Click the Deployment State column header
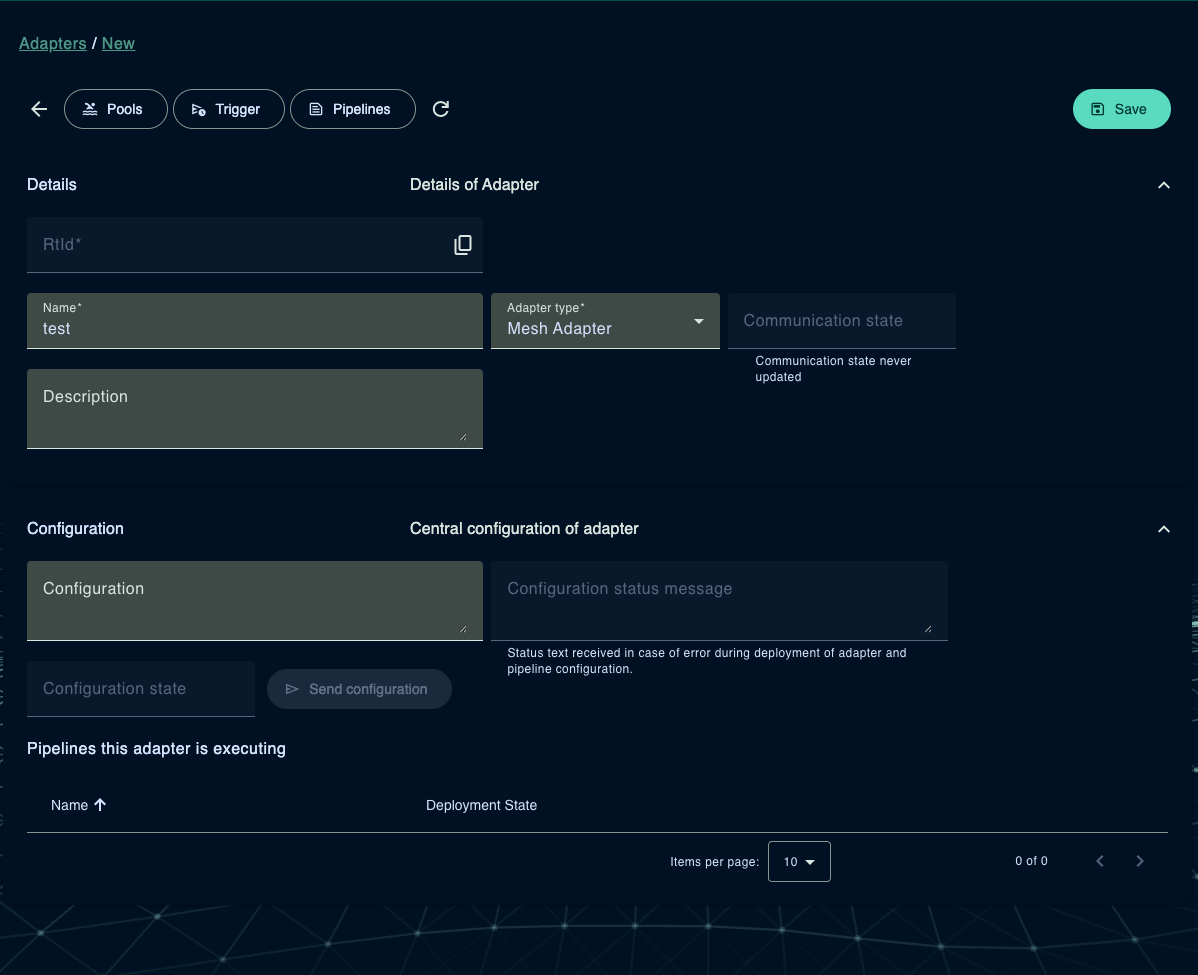This screenshot has height=975, width=1198. 481,805
